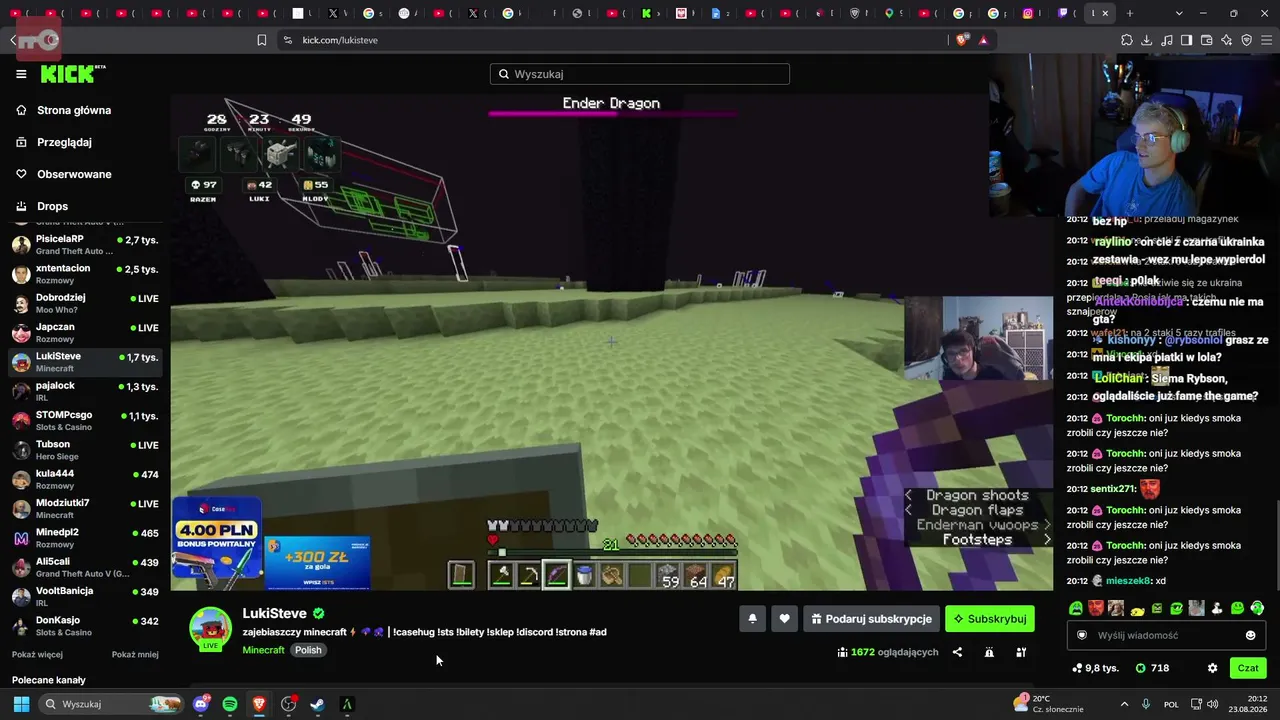Click the +300 ZŁ promo banner
Screen dimensions: 1280x720
tap(316, 562)
